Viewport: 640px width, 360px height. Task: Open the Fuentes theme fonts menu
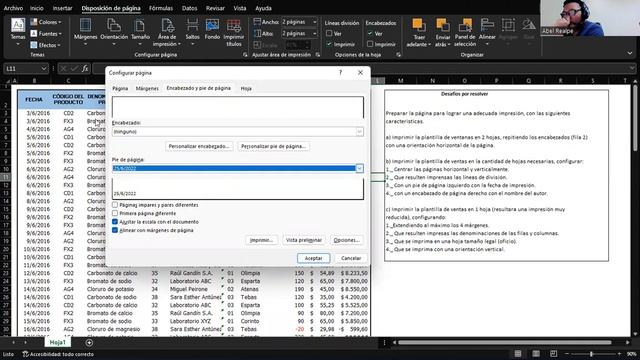coord(46,33)
